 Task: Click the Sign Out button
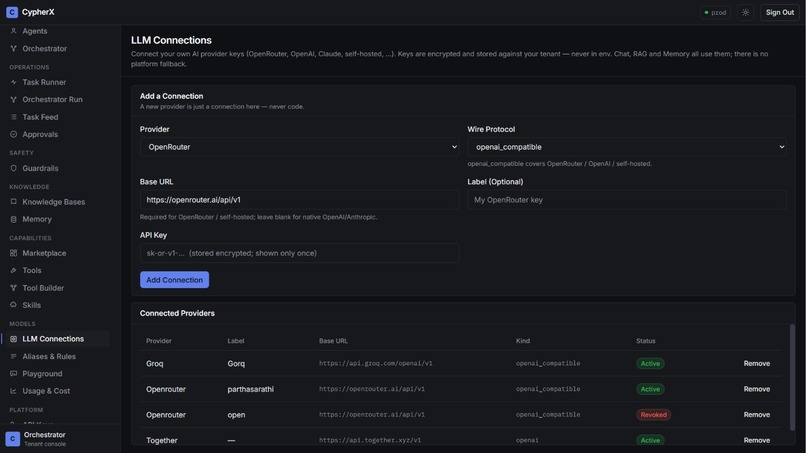tap(779, 12)
